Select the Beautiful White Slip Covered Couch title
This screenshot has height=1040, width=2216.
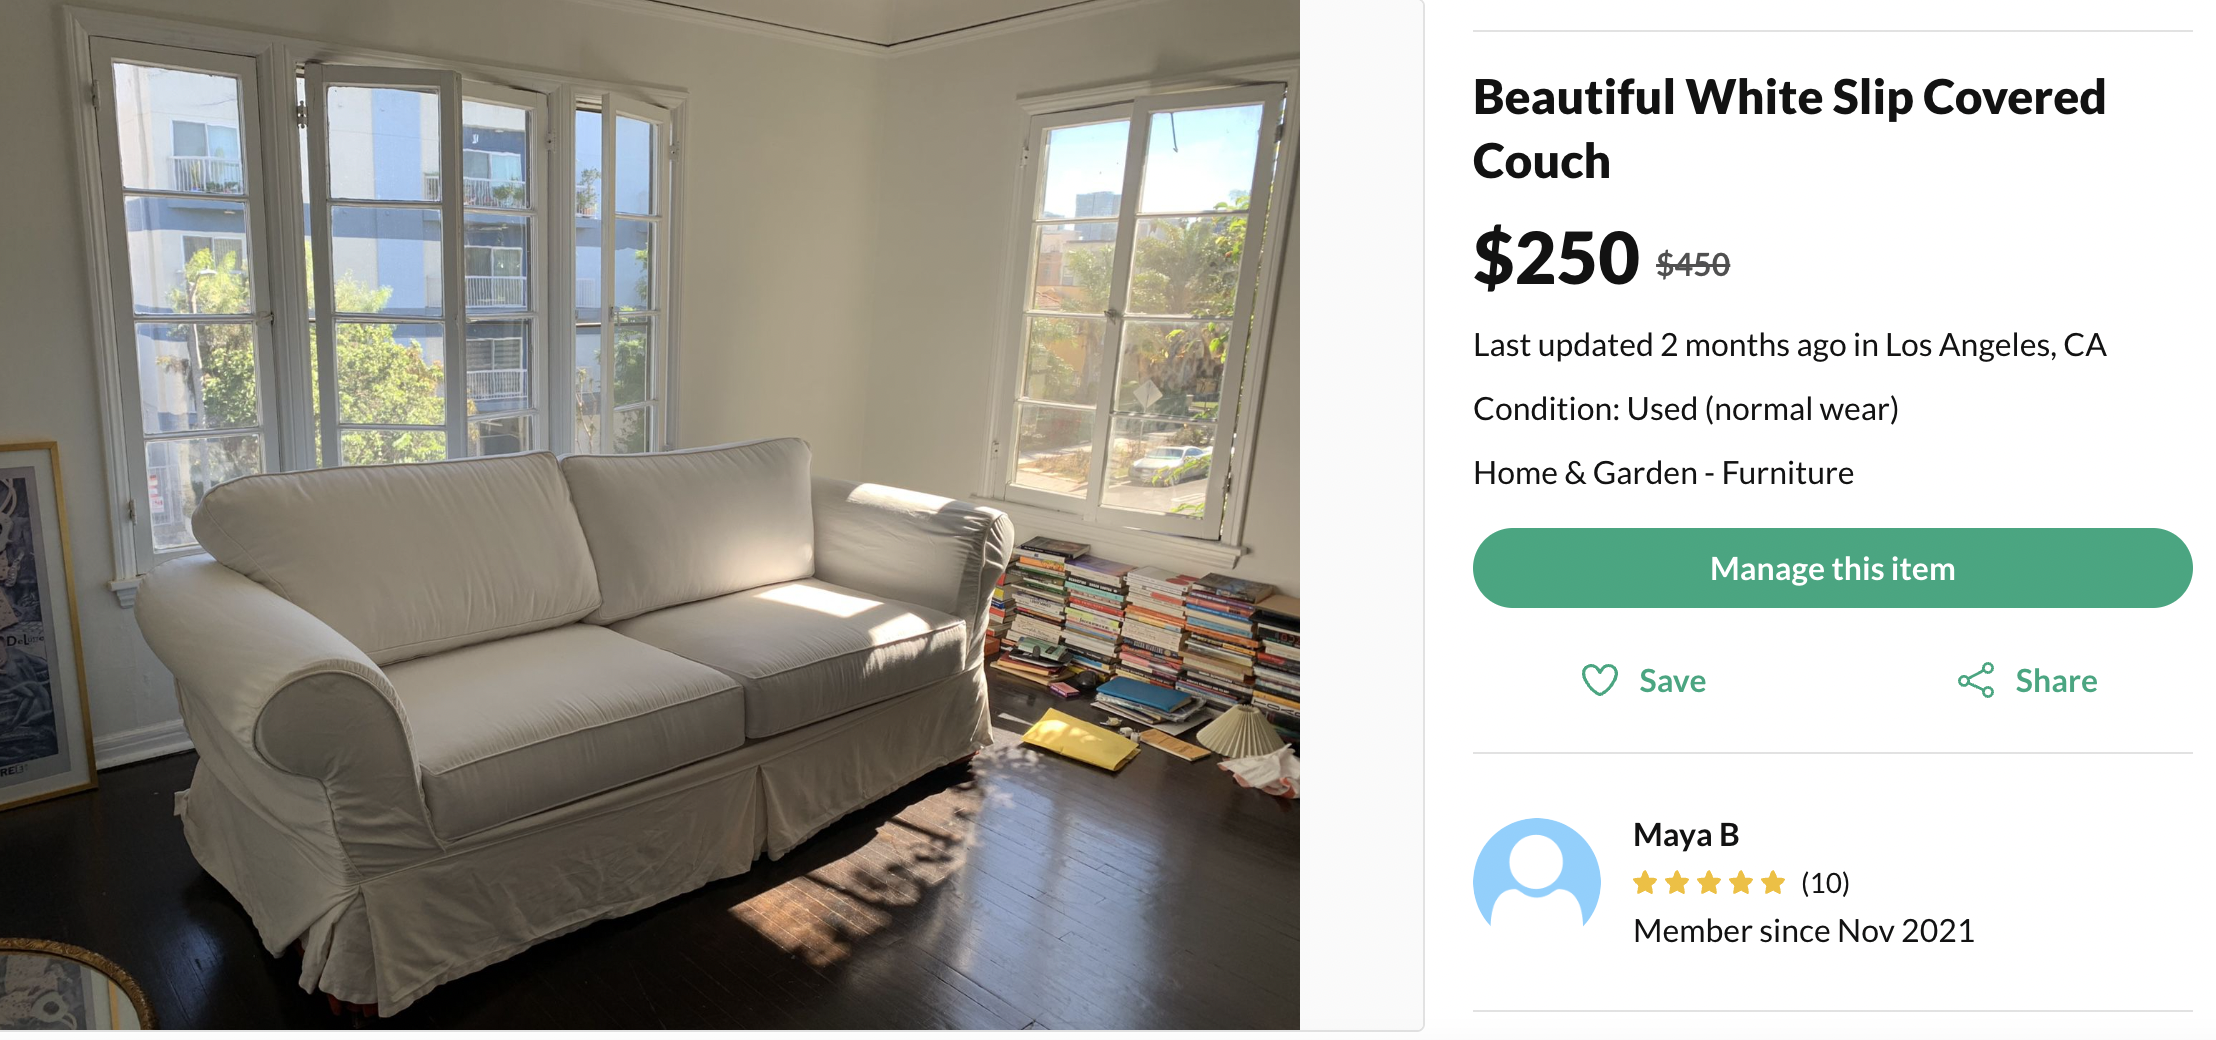(x=1790, y=129)
